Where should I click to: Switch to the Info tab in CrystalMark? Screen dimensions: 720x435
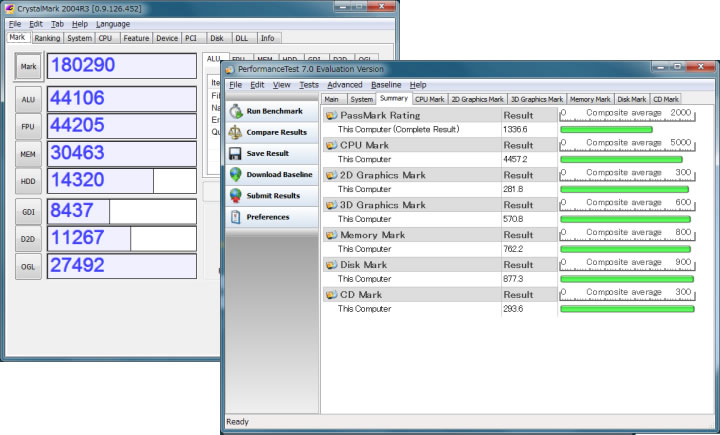268,38
